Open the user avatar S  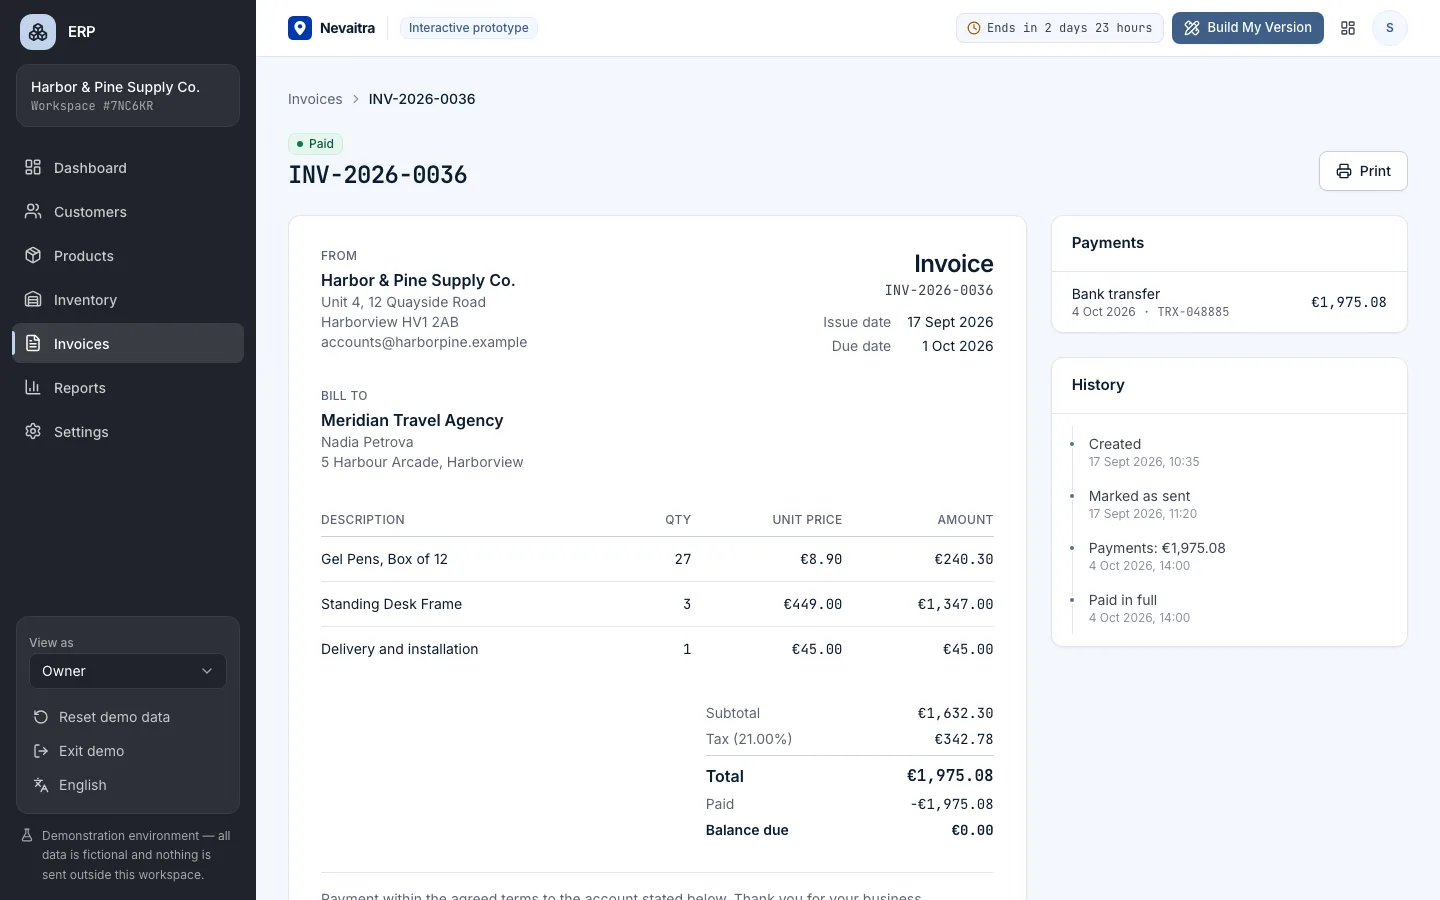pos(1389,28)
